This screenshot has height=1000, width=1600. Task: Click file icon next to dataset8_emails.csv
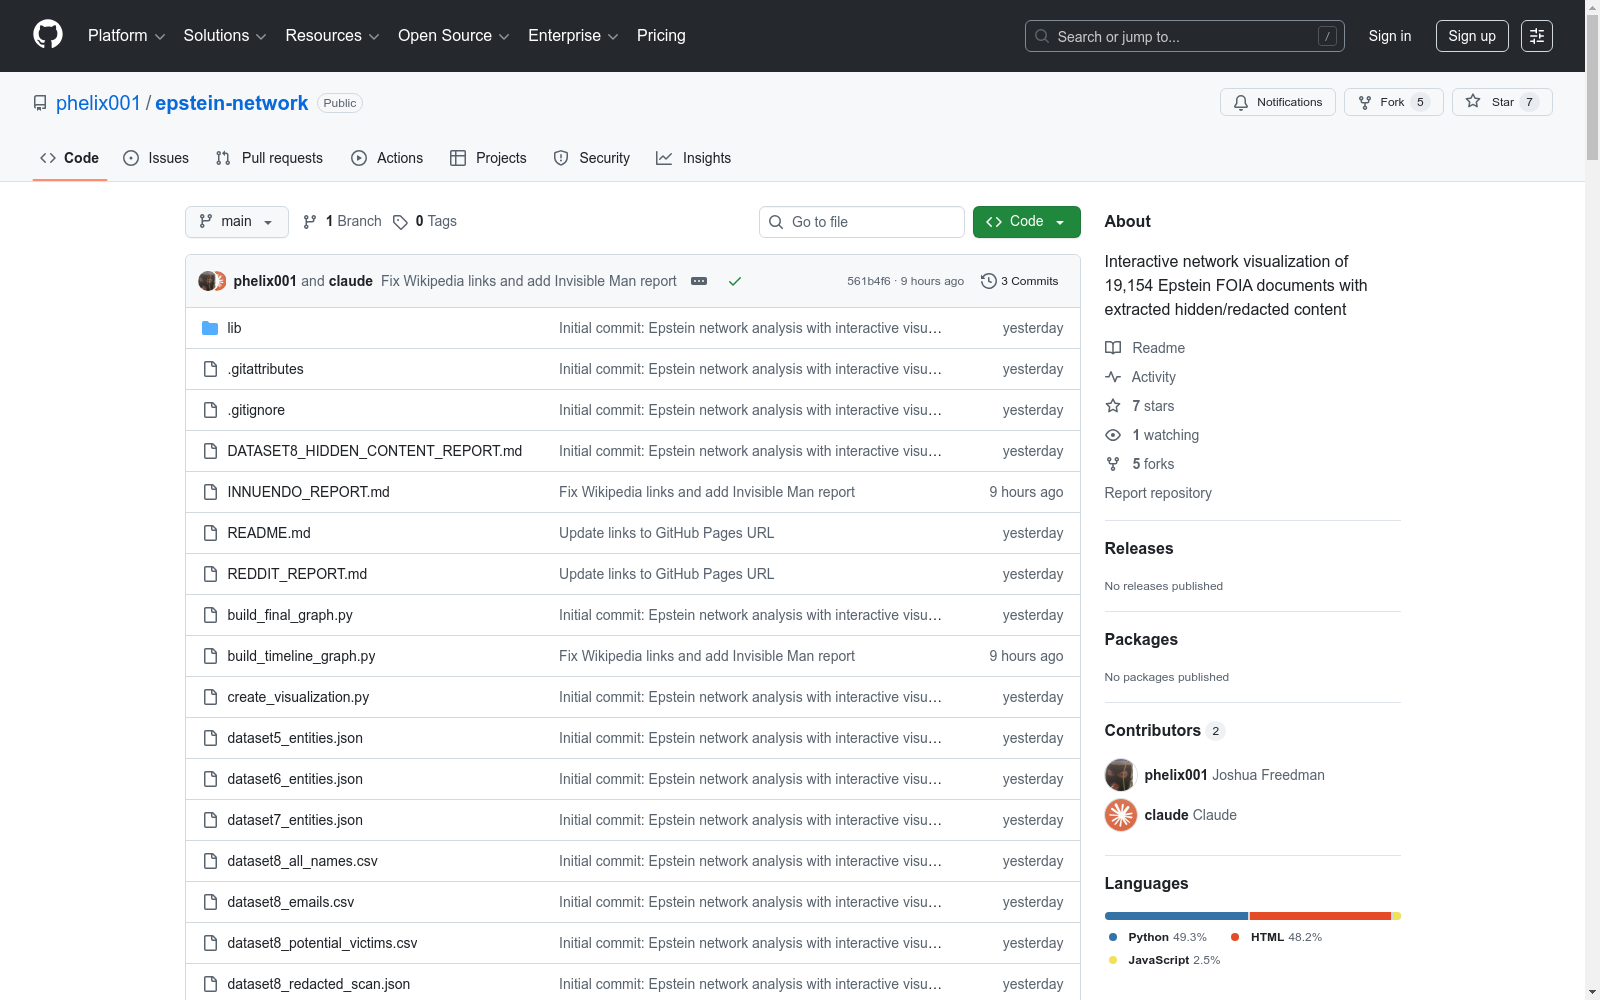[x=210, y=902]
